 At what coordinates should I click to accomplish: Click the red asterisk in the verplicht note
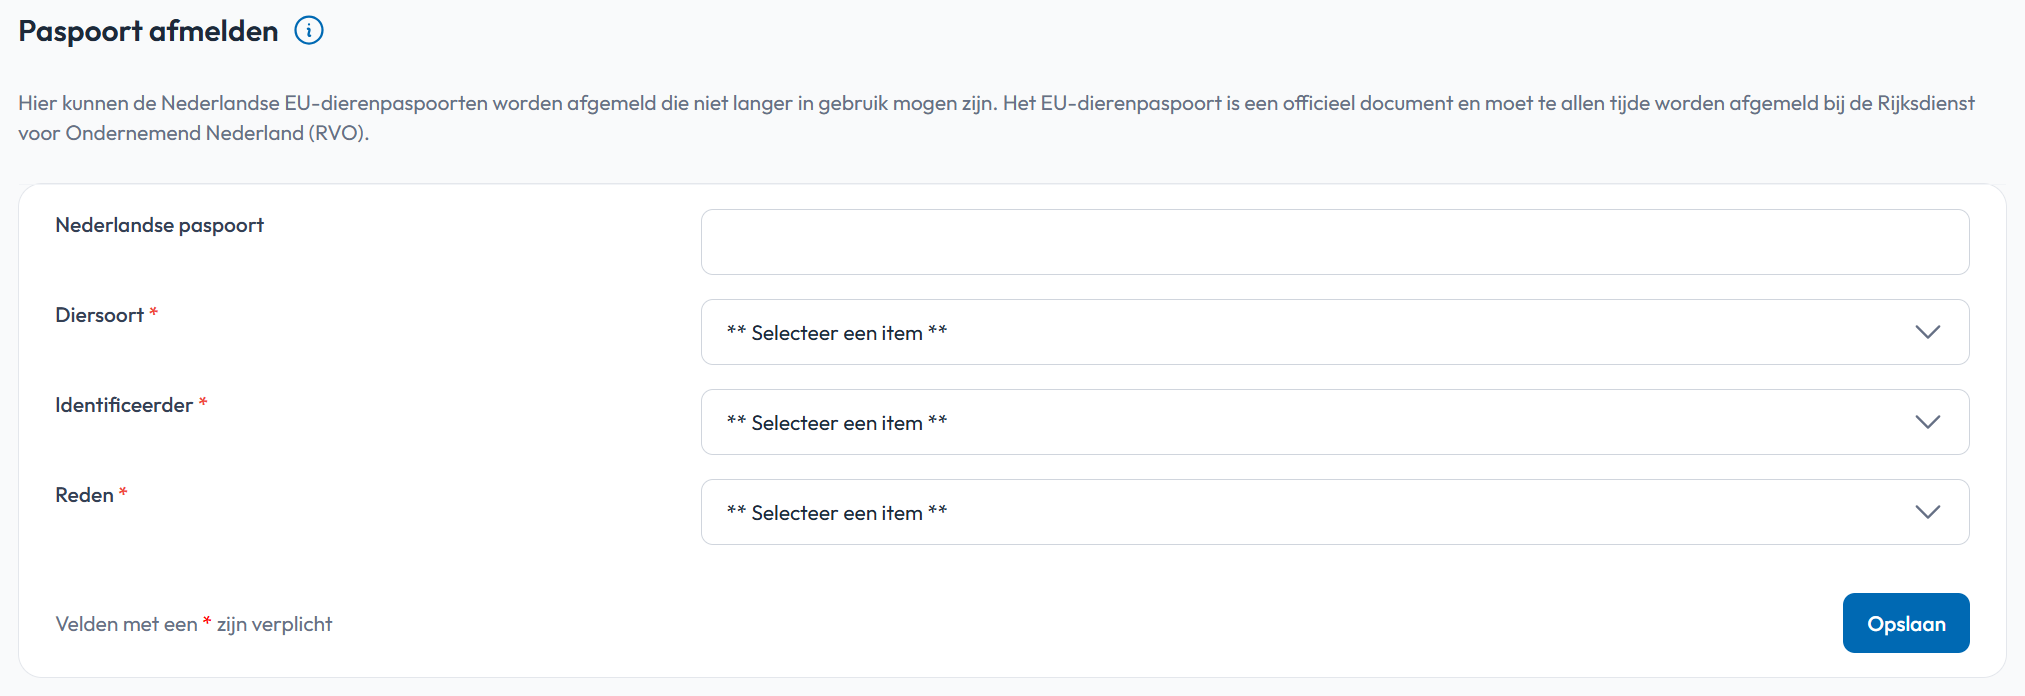pos(207,621)
